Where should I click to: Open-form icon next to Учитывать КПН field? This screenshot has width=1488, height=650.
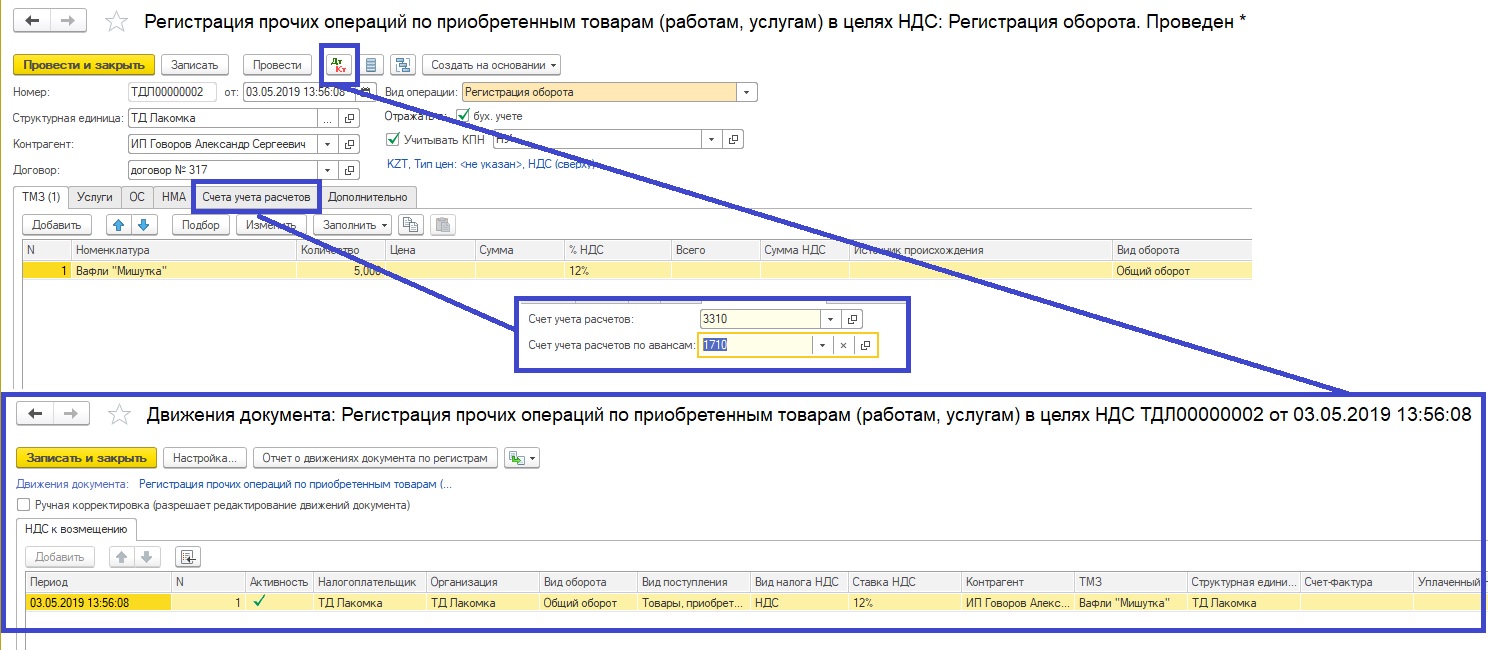(733, 140)
